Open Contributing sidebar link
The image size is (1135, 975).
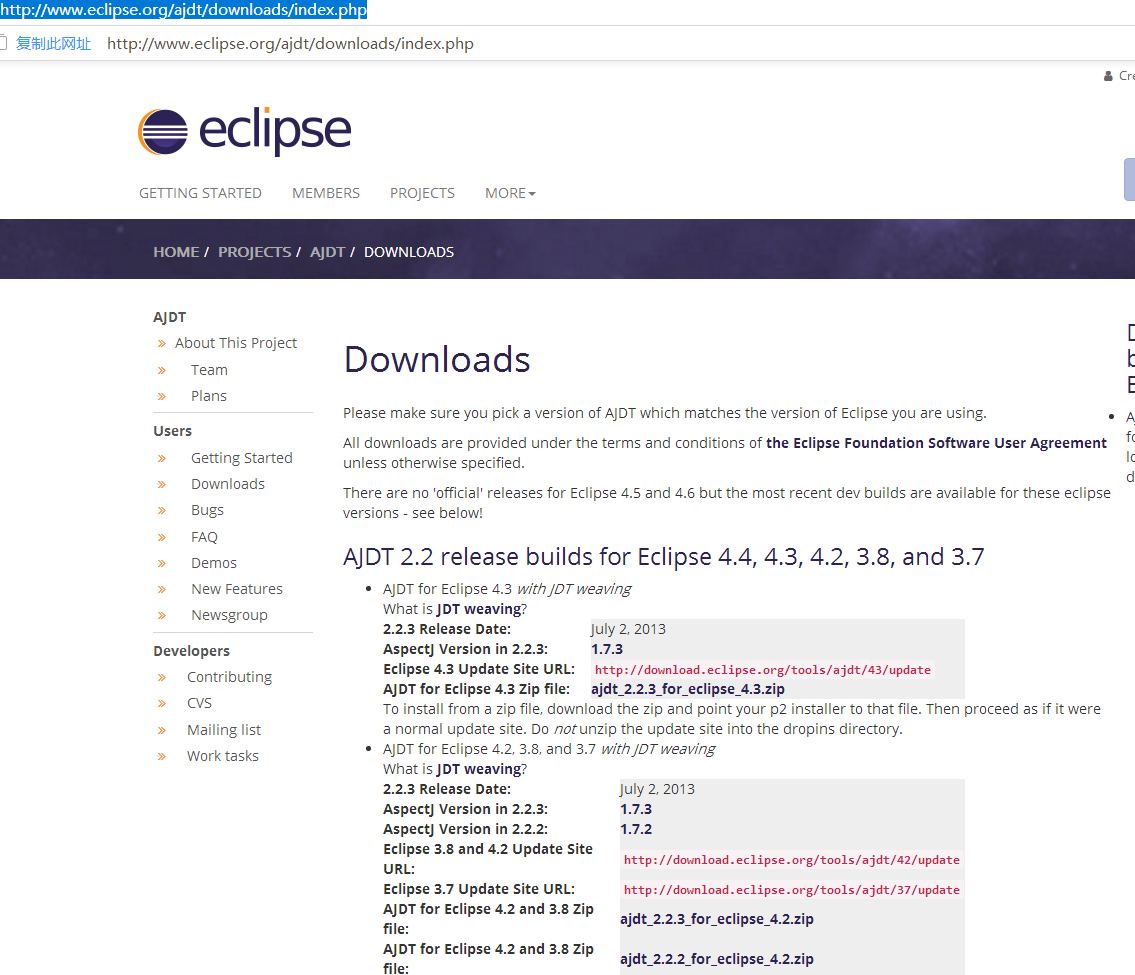229,677
